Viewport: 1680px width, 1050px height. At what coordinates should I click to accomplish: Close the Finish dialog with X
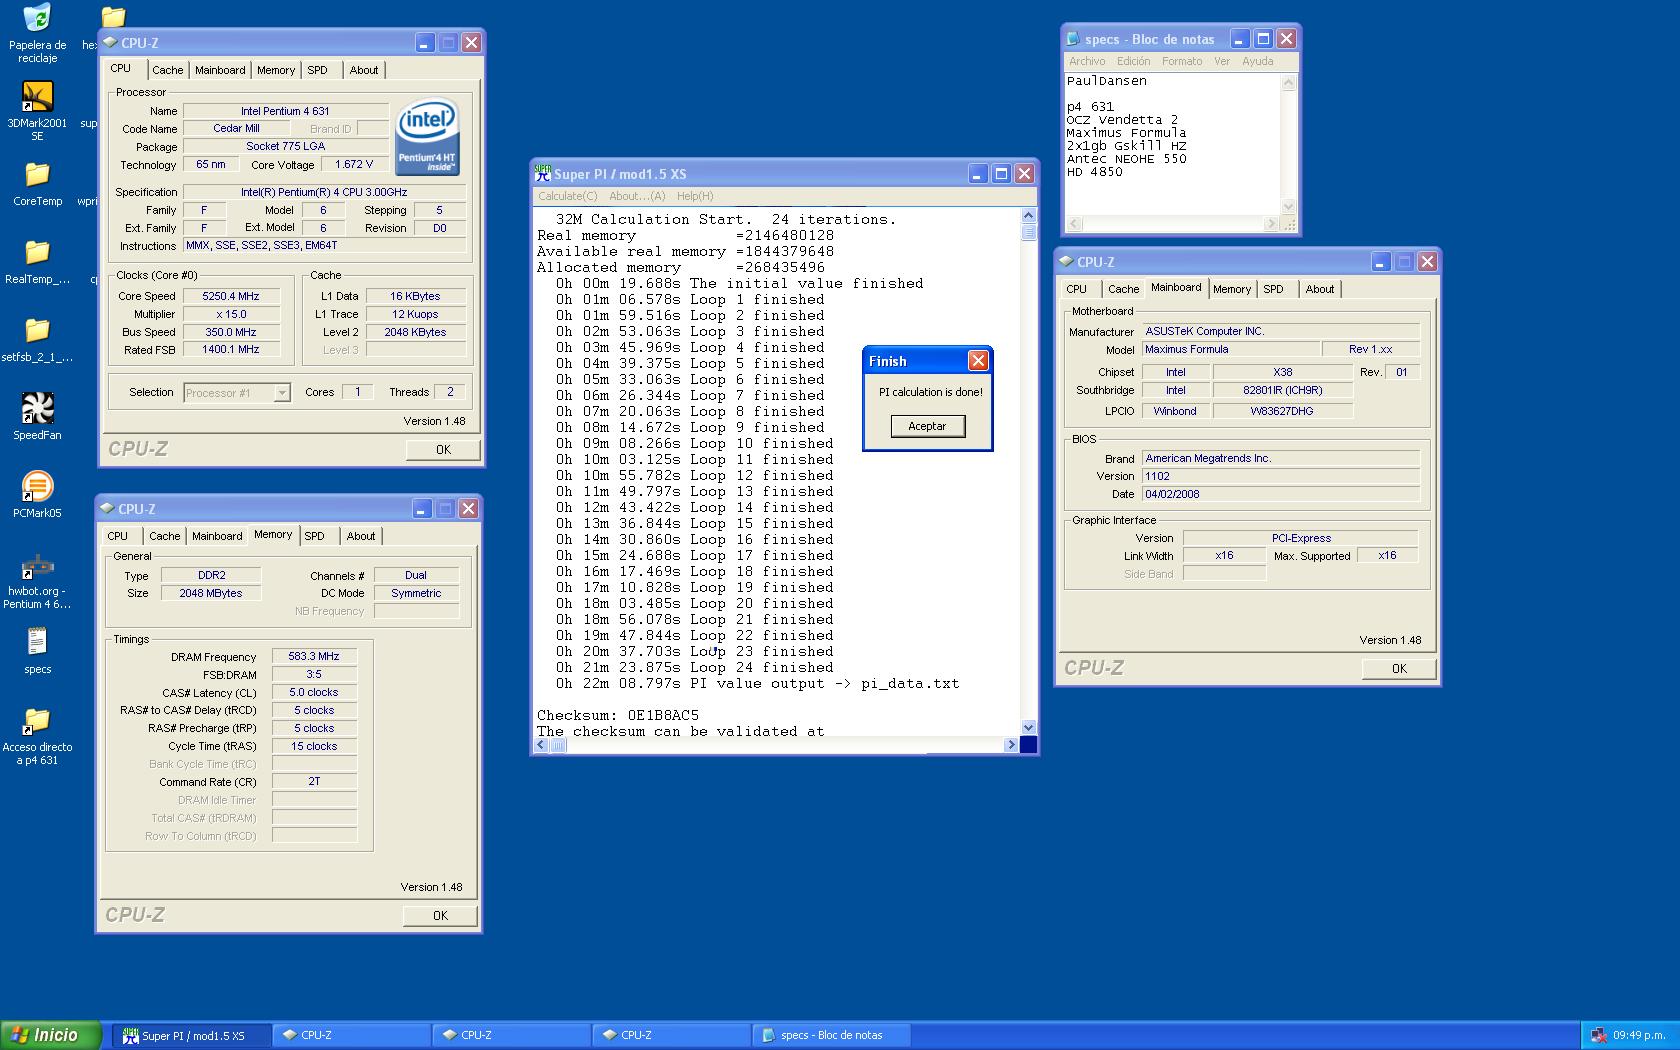(x=978, y=360)
